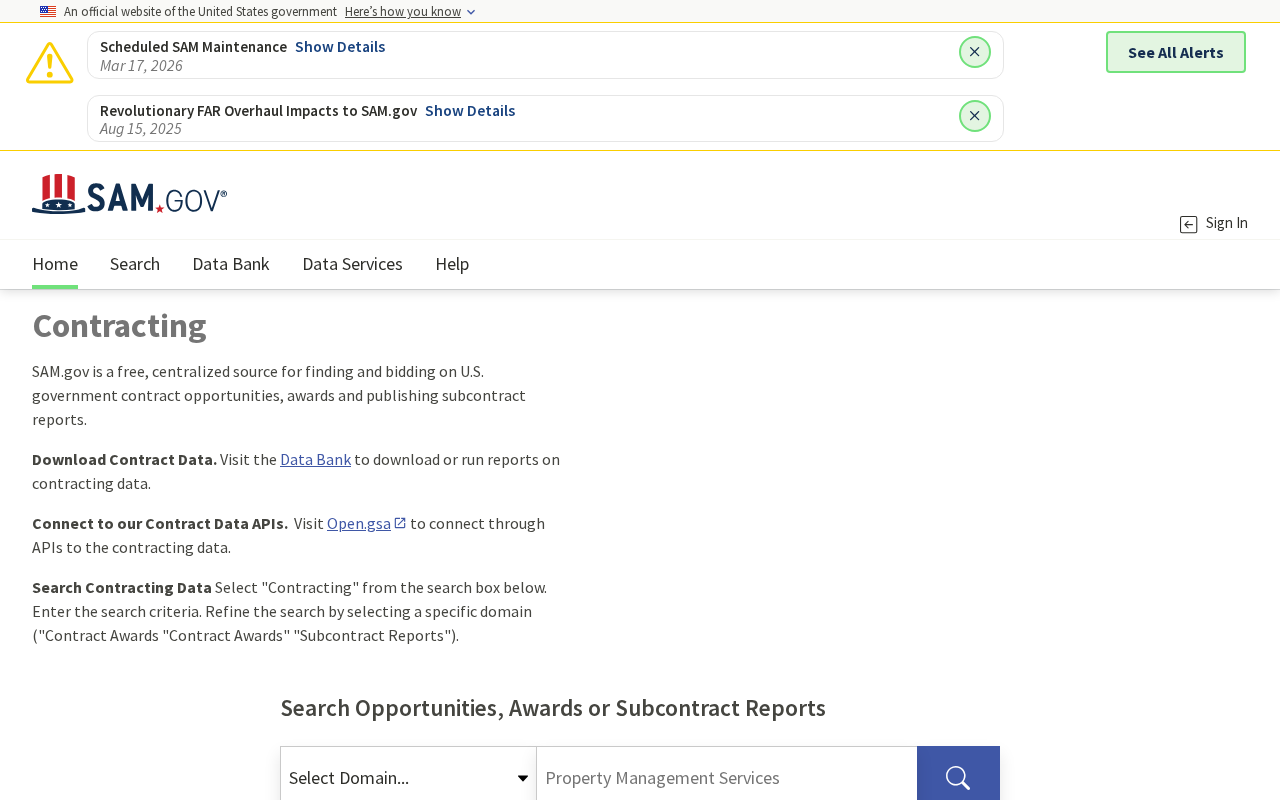
Task: Show Details for Scheduled SAM Maintenance
Action: coord(340,47)
